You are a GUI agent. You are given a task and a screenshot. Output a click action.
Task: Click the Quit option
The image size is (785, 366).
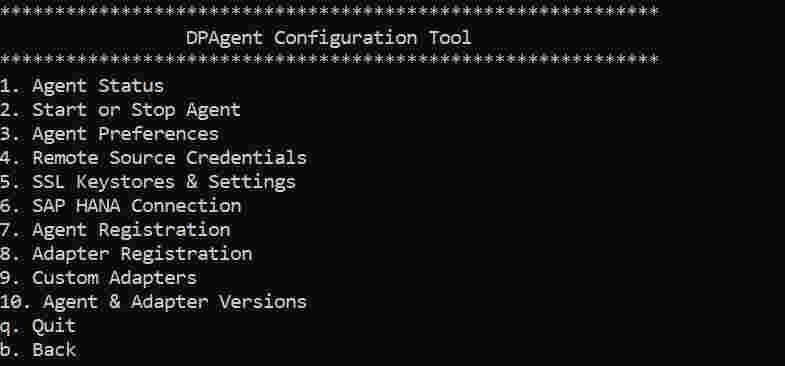38,326
